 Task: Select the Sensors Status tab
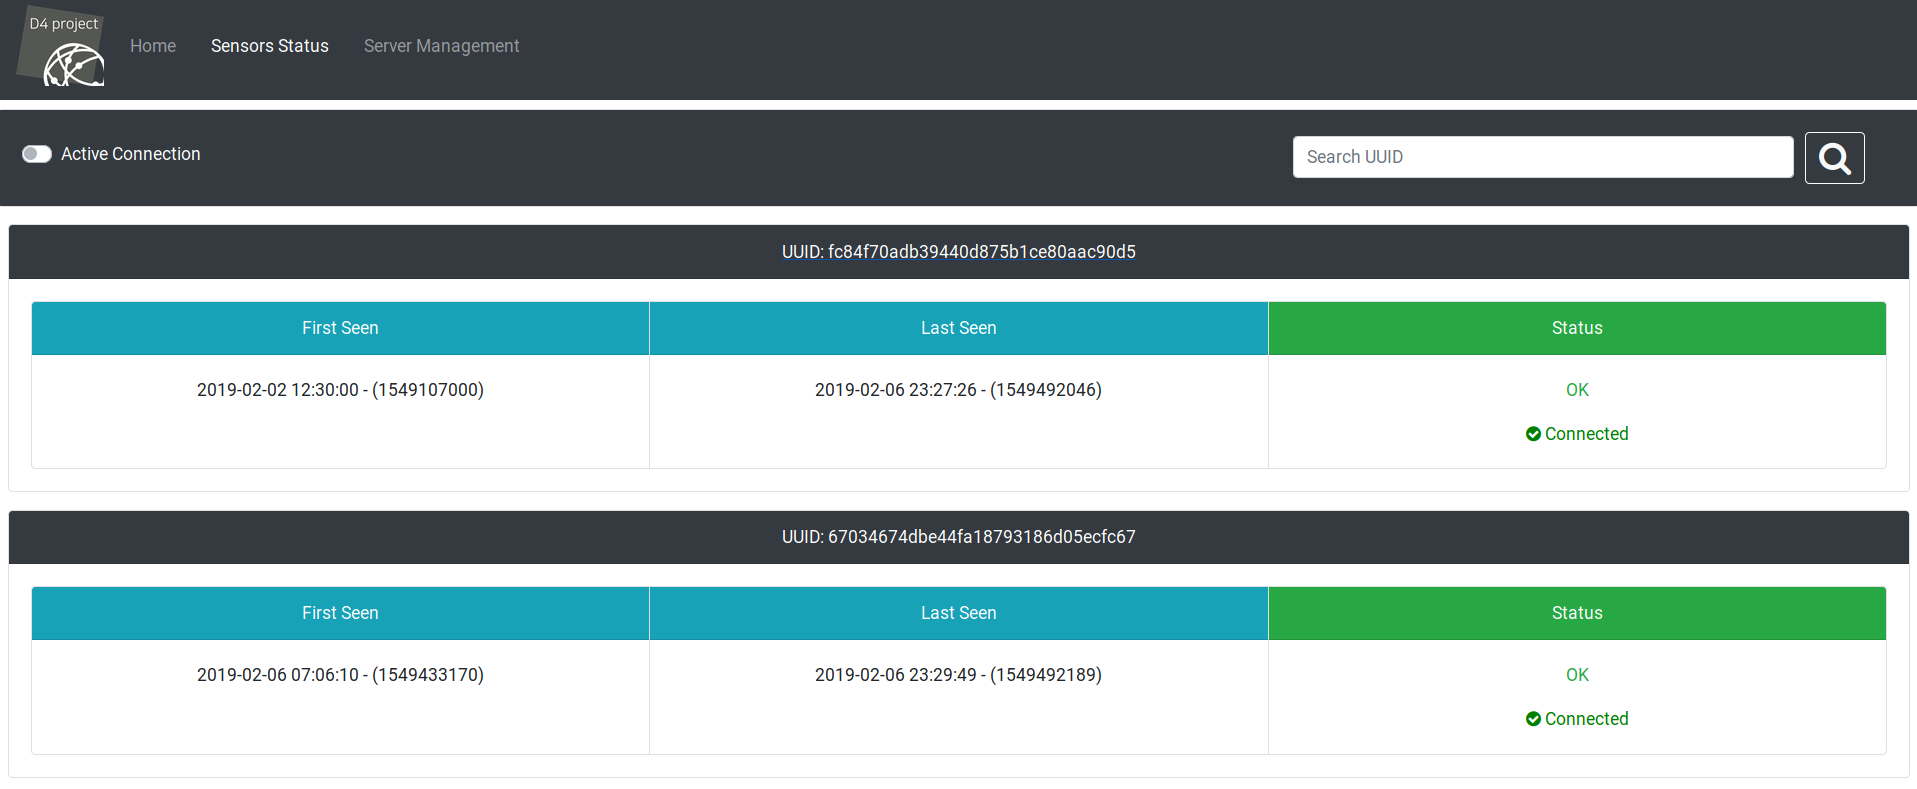pos(269,46)
